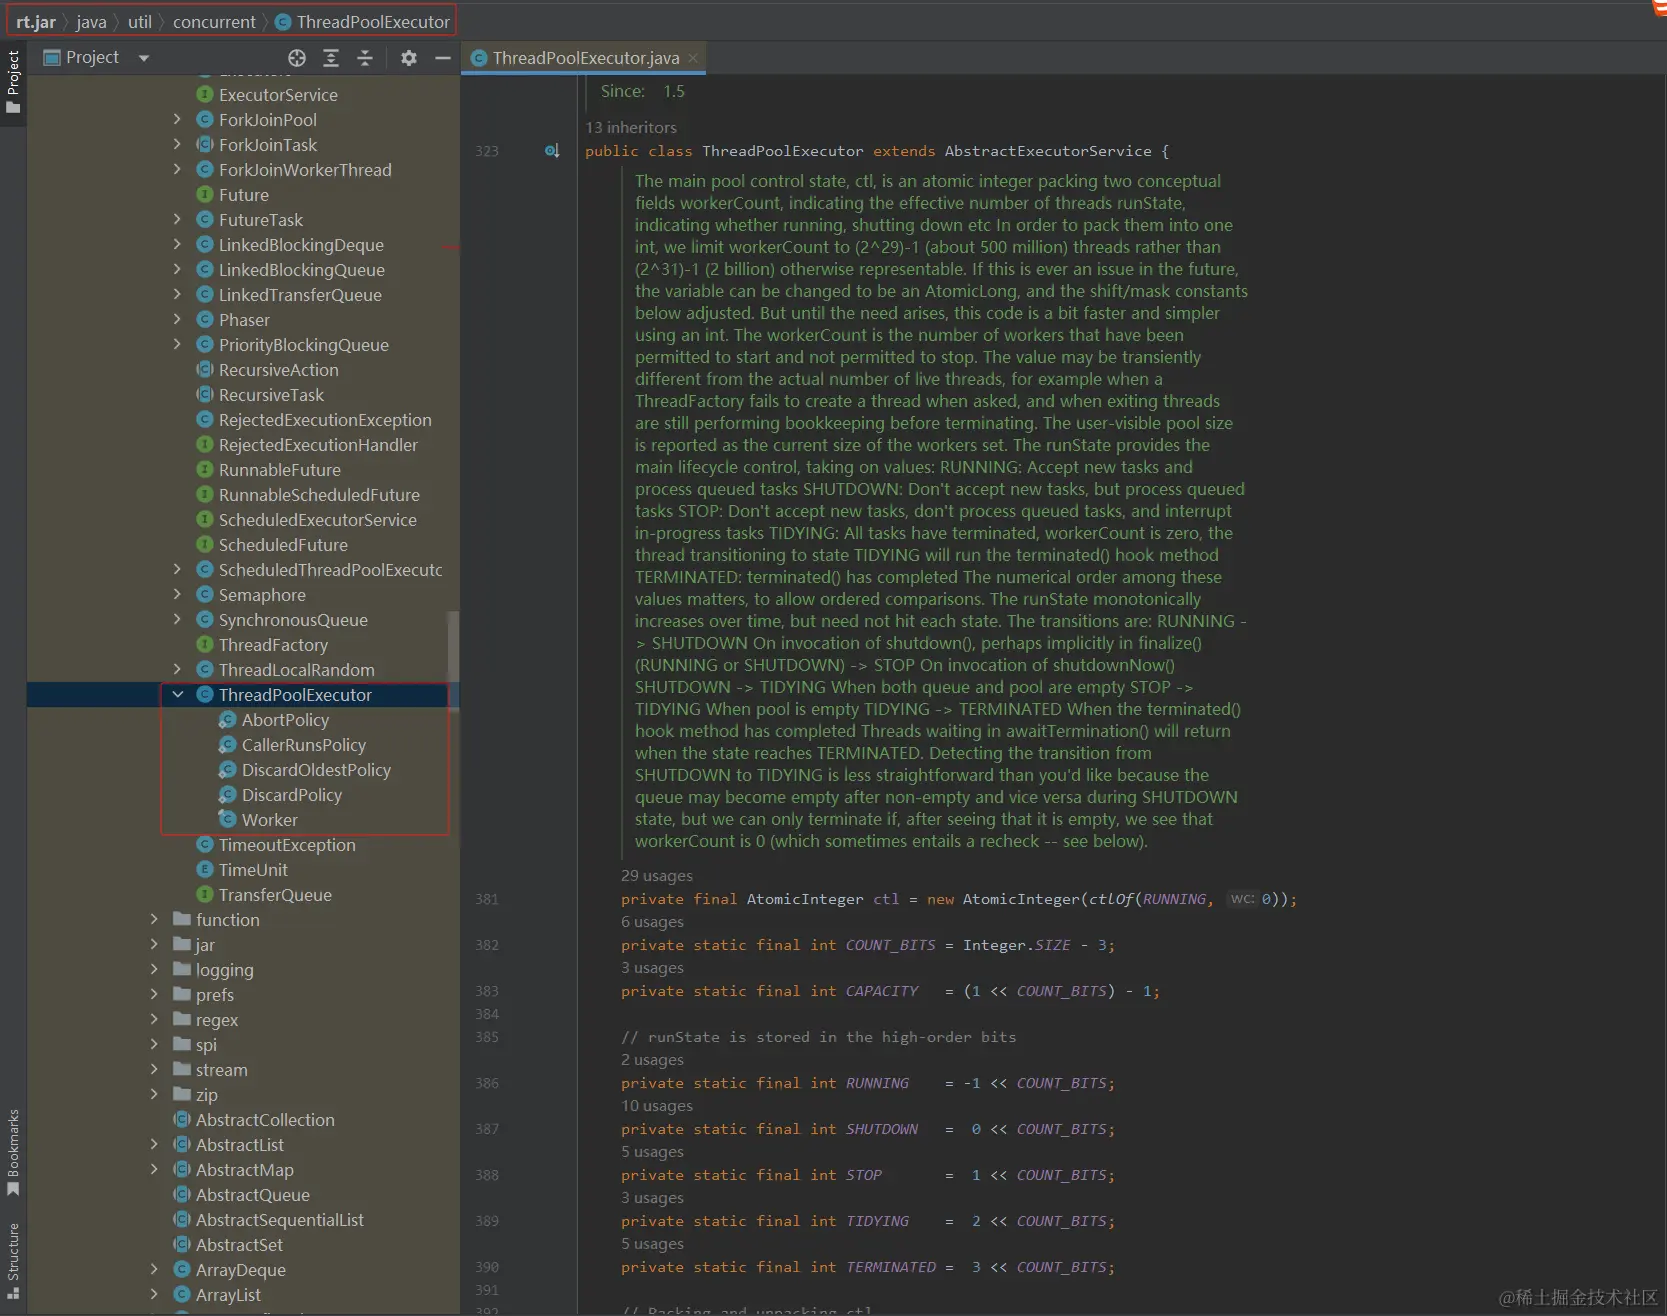
Task: Expand the regex folder node
Action: pyautogui.click(x=154, y=1019)
